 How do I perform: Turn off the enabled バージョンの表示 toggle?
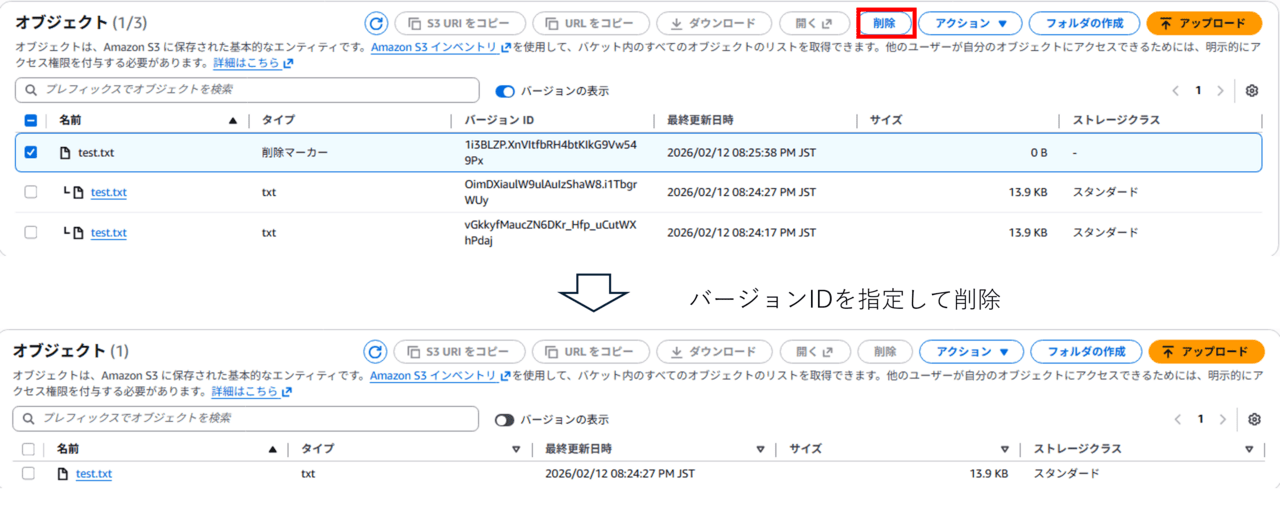point(505,92)
